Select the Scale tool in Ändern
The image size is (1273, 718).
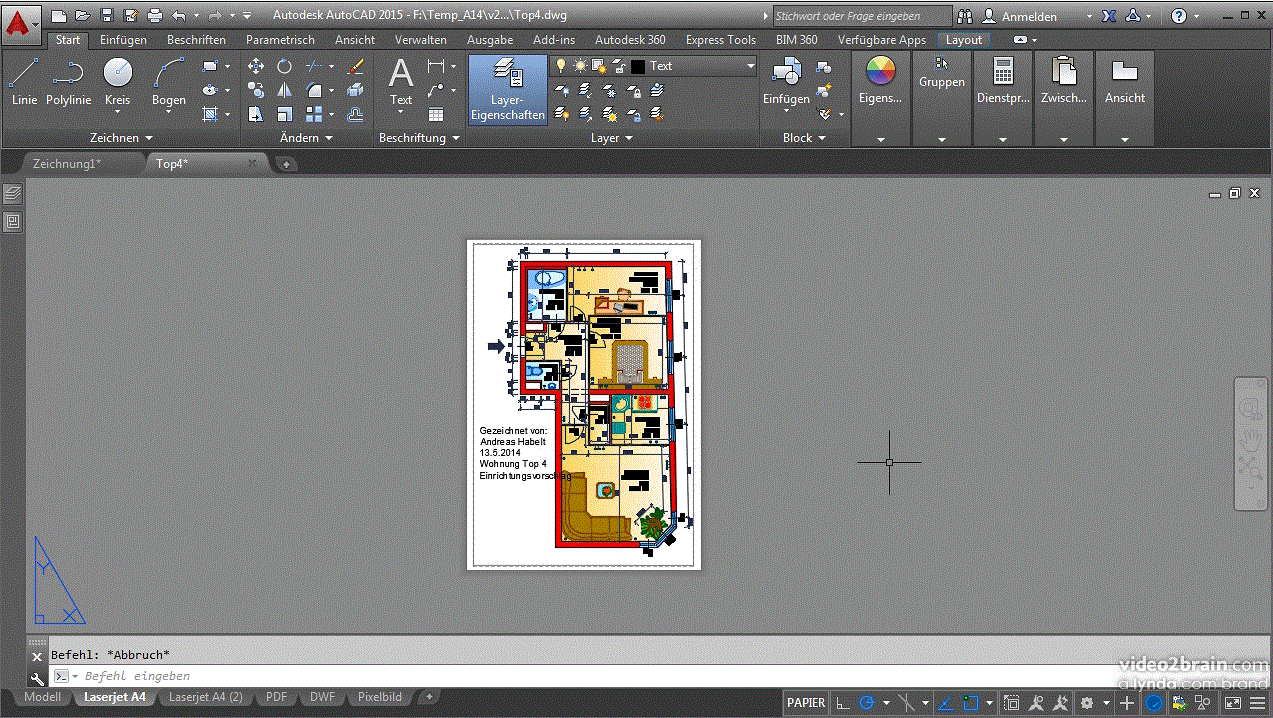(285, 114)
